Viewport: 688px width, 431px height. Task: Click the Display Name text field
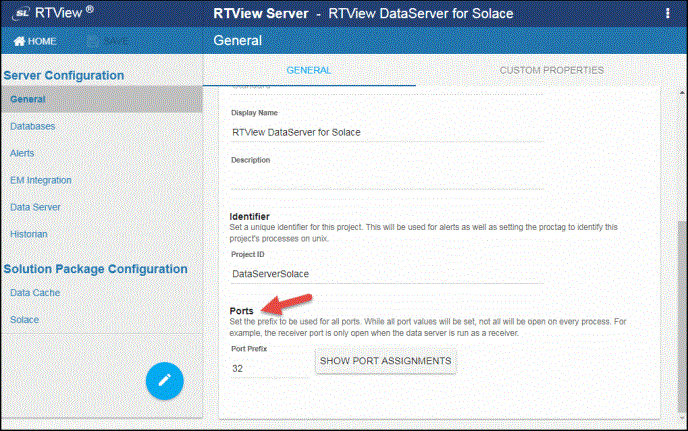(x=387, y=132)
